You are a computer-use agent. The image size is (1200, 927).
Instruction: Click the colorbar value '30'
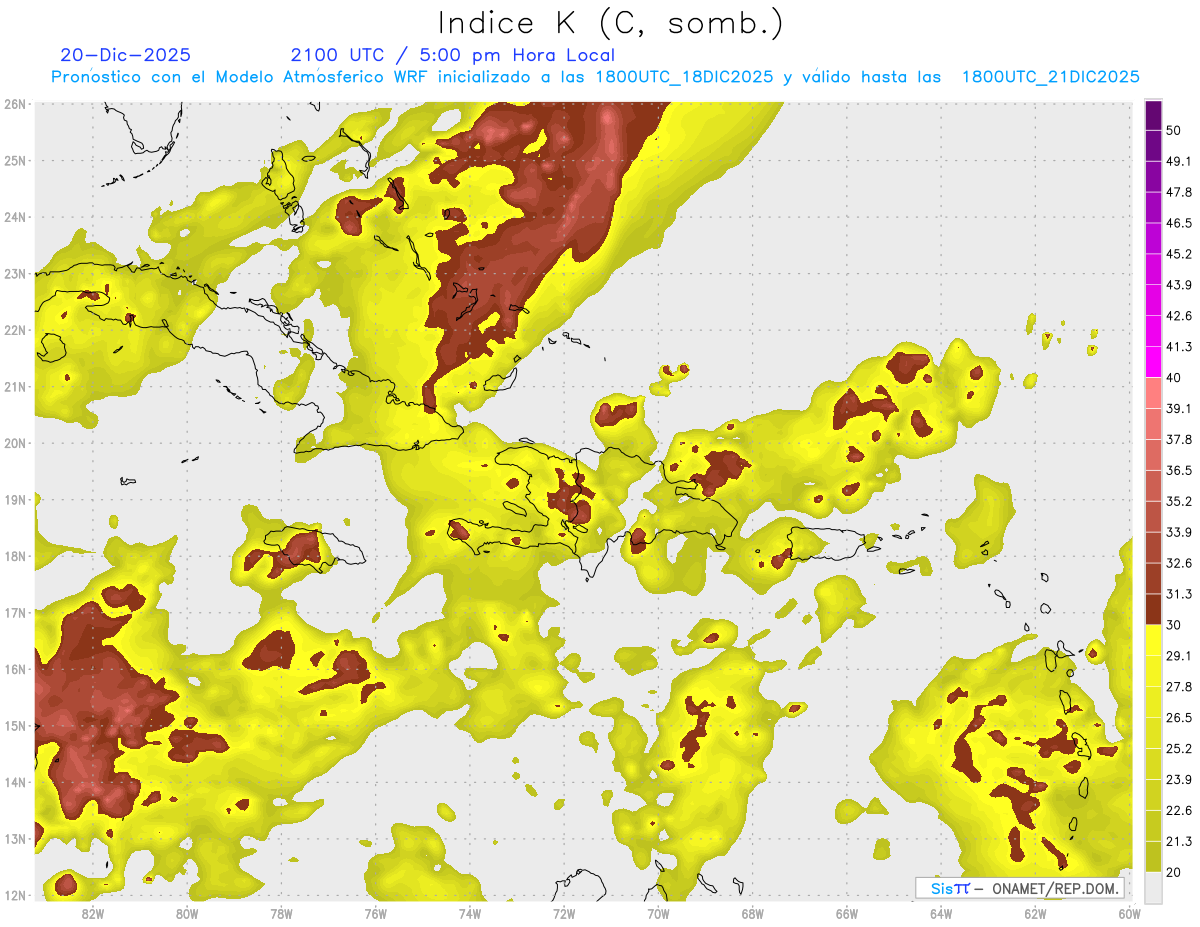click(x=1174, y=625)
